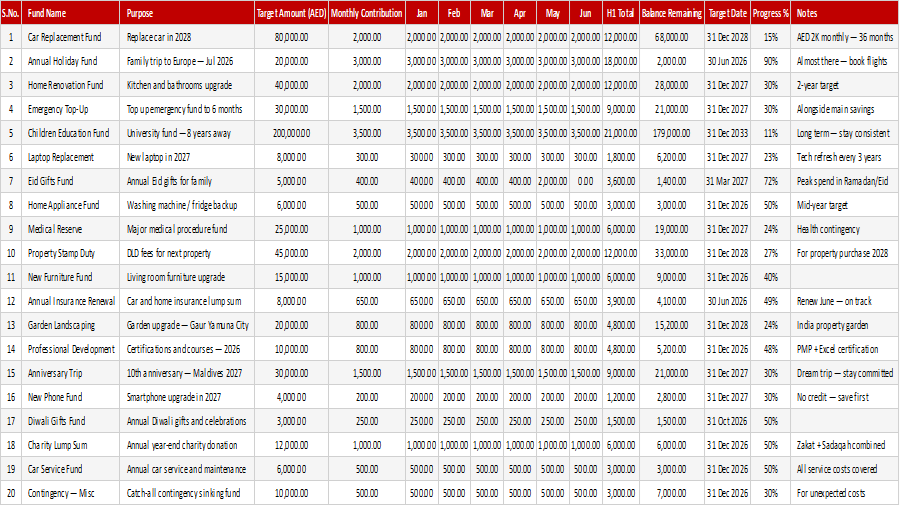Select purpose 'Garden upgrade – Gaur Yamuna City'
This screenshot has width=900, height=529.
coord(188,326)
